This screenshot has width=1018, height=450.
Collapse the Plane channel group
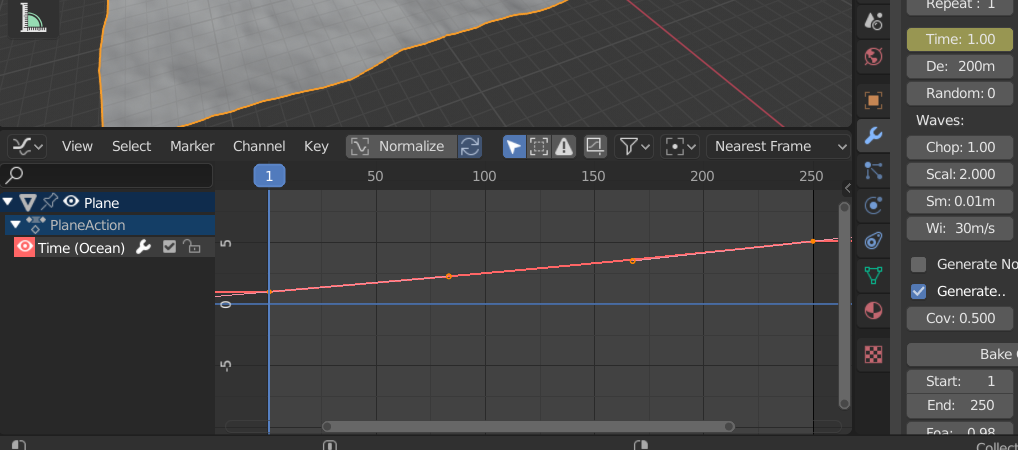(x=7, y=203)
